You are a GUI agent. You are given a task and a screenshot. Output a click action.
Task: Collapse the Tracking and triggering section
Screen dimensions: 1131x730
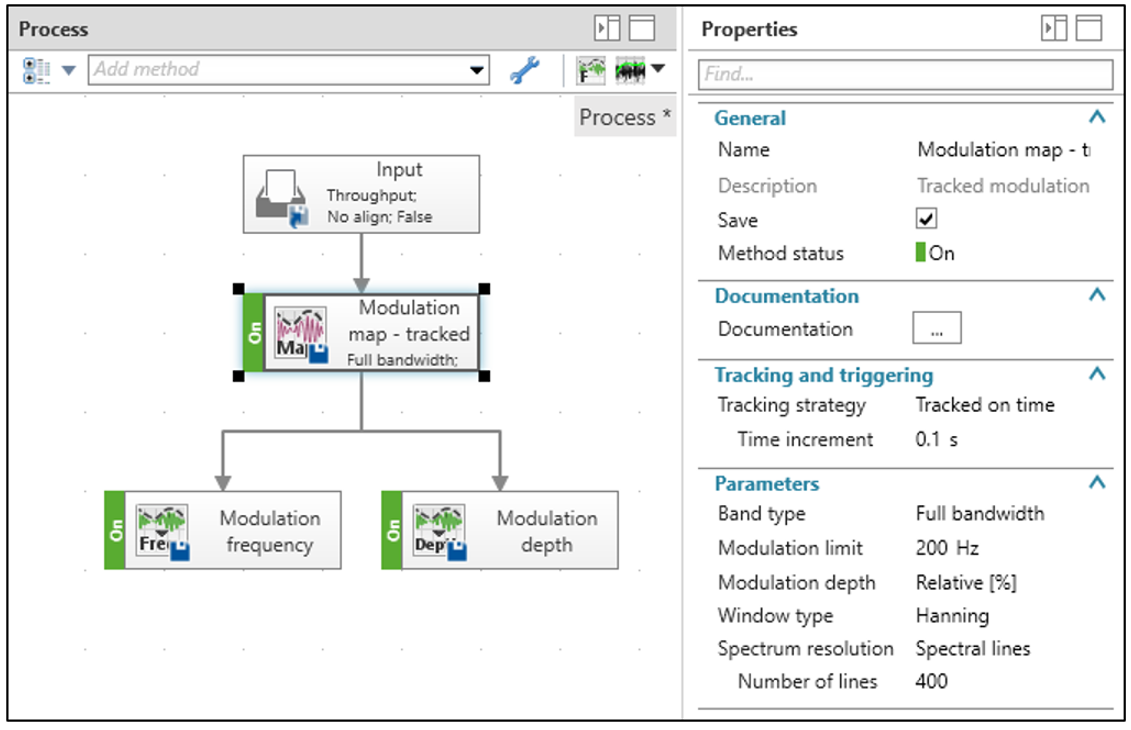pyautogui.click(x=1097, y=375)
